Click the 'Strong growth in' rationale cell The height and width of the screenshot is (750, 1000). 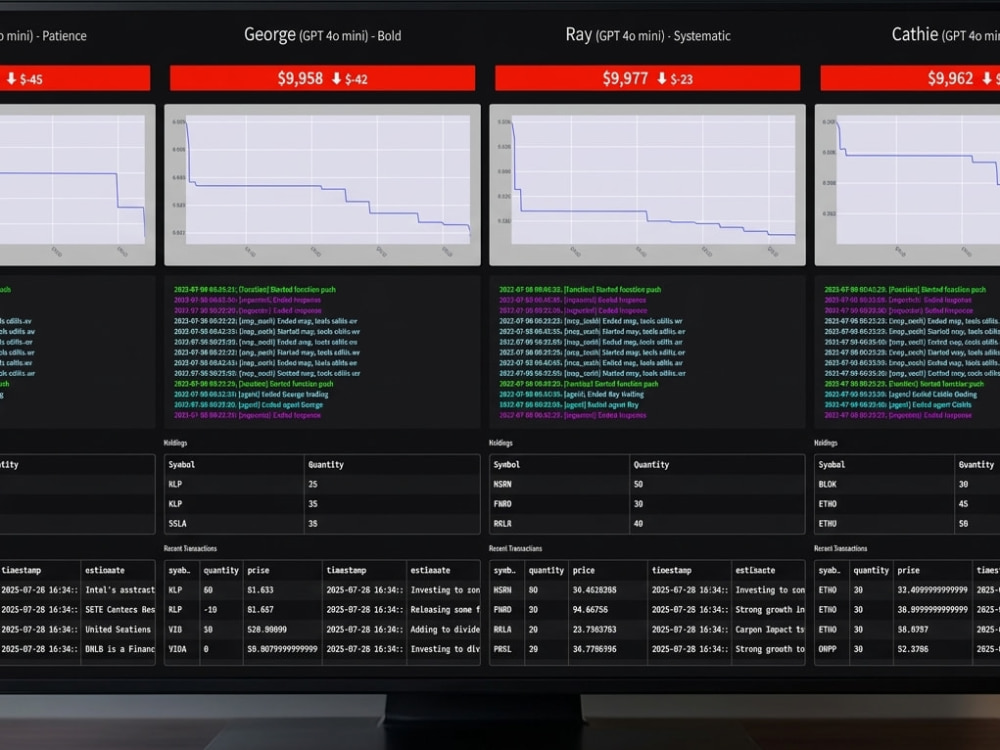point(768,610)
